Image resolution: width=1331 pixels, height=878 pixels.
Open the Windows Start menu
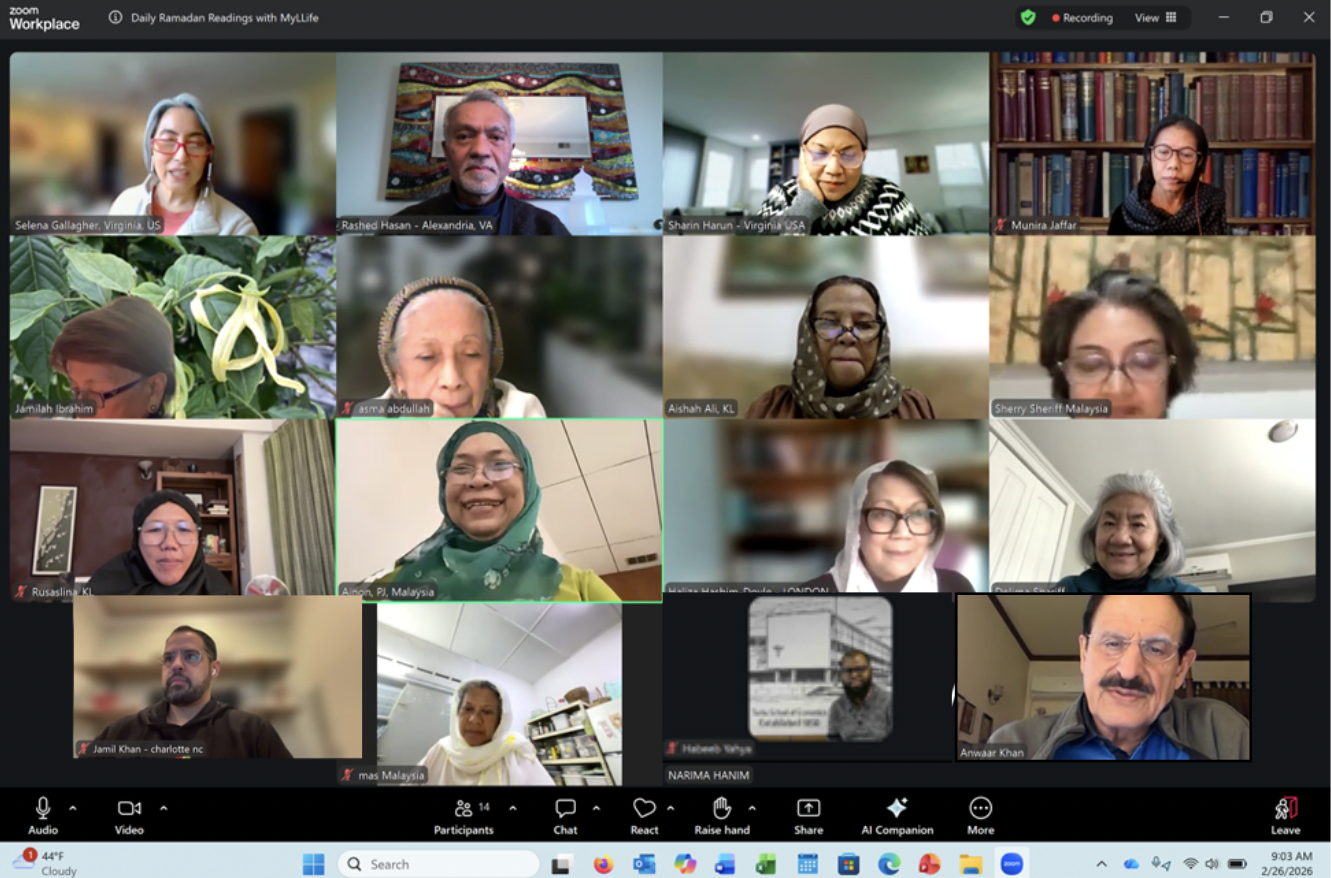click(x=313, y=864)
